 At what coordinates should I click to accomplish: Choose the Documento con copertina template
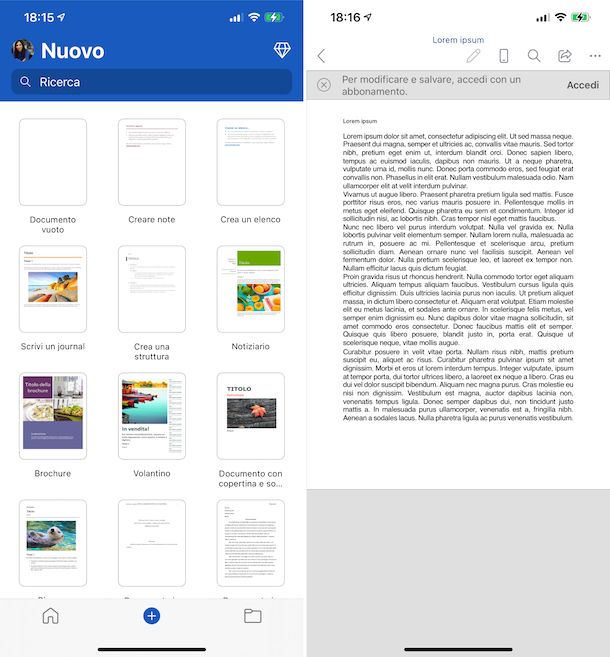coord(251,416)
